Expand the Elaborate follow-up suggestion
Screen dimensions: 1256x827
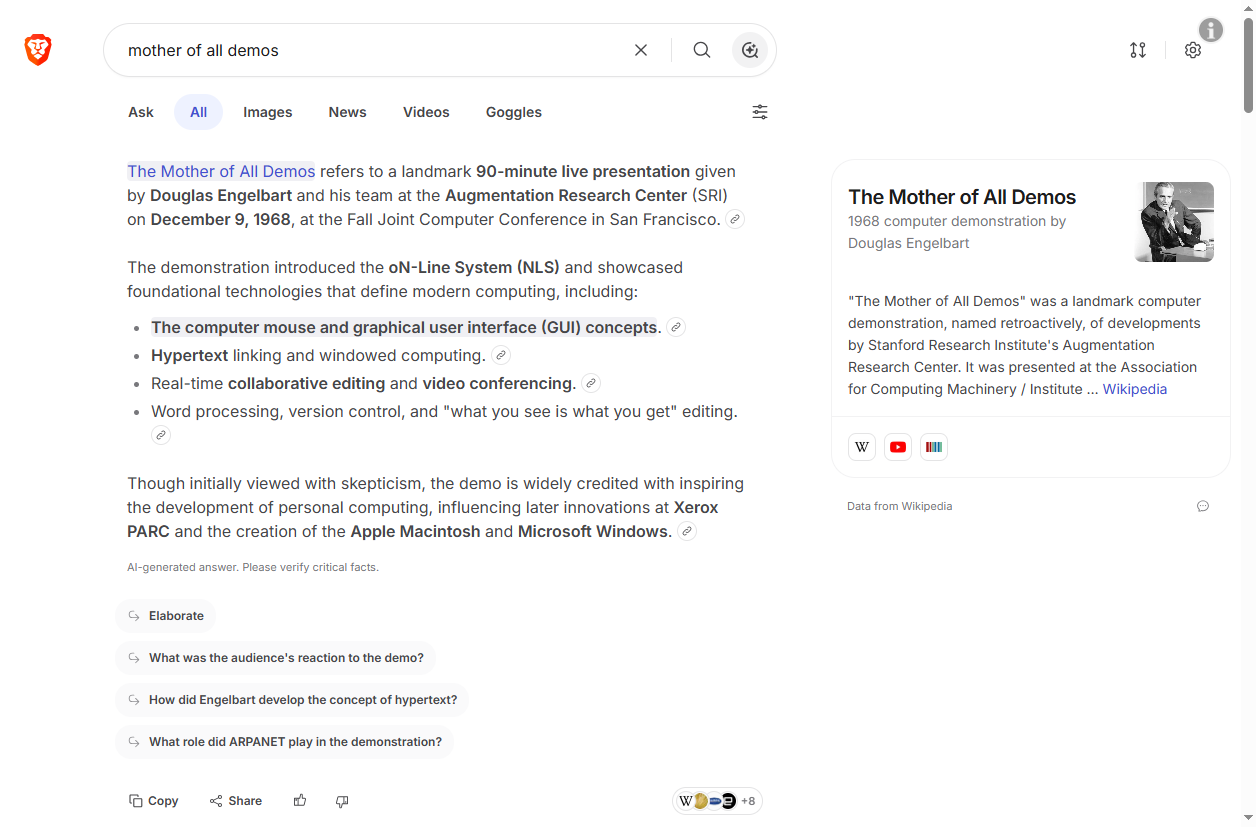[166, 616]
